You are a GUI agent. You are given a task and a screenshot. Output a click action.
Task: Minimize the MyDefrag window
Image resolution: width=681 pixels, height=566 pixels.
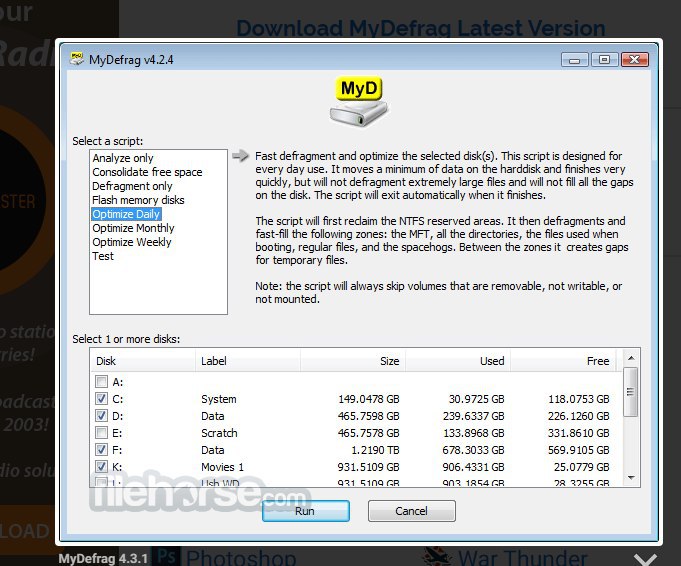tap(574, 60)
